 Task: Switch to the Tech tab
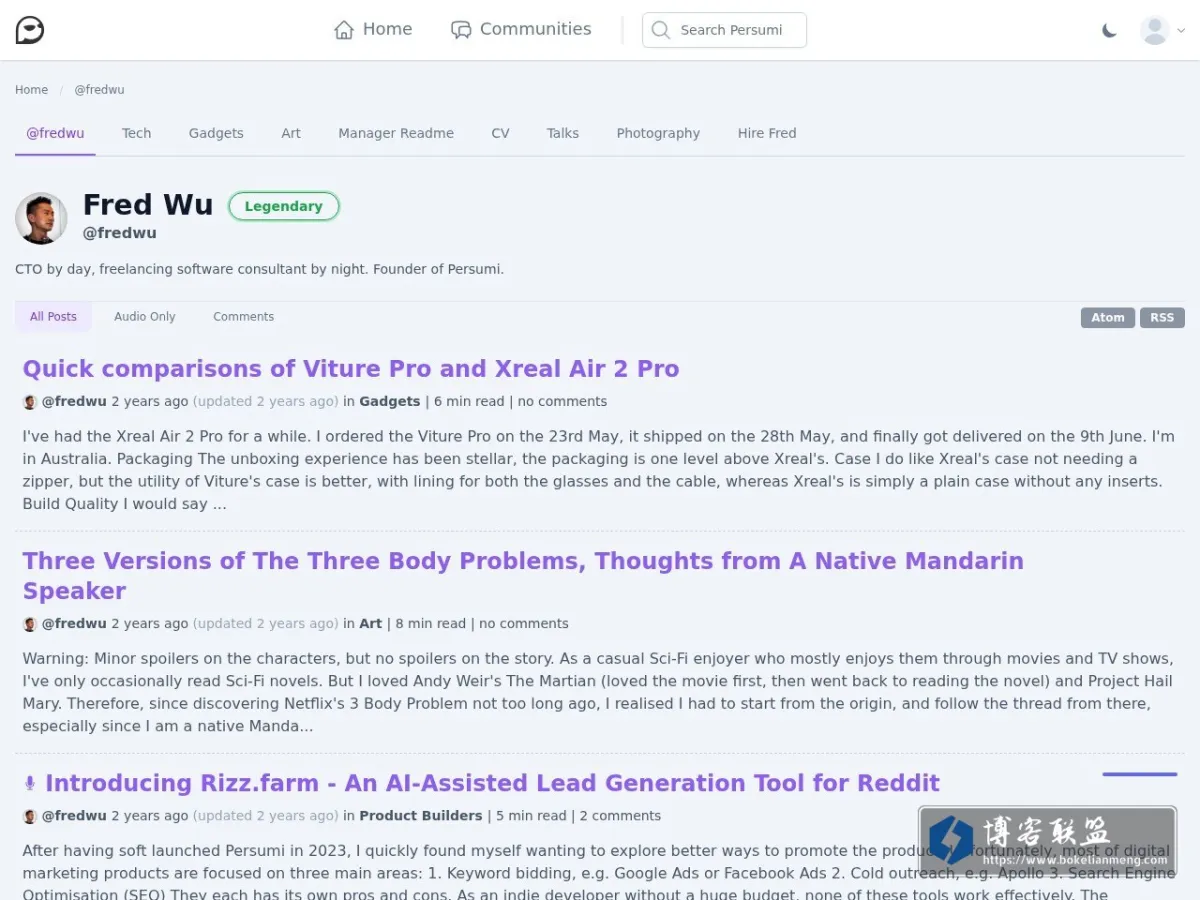coord(136,133)
